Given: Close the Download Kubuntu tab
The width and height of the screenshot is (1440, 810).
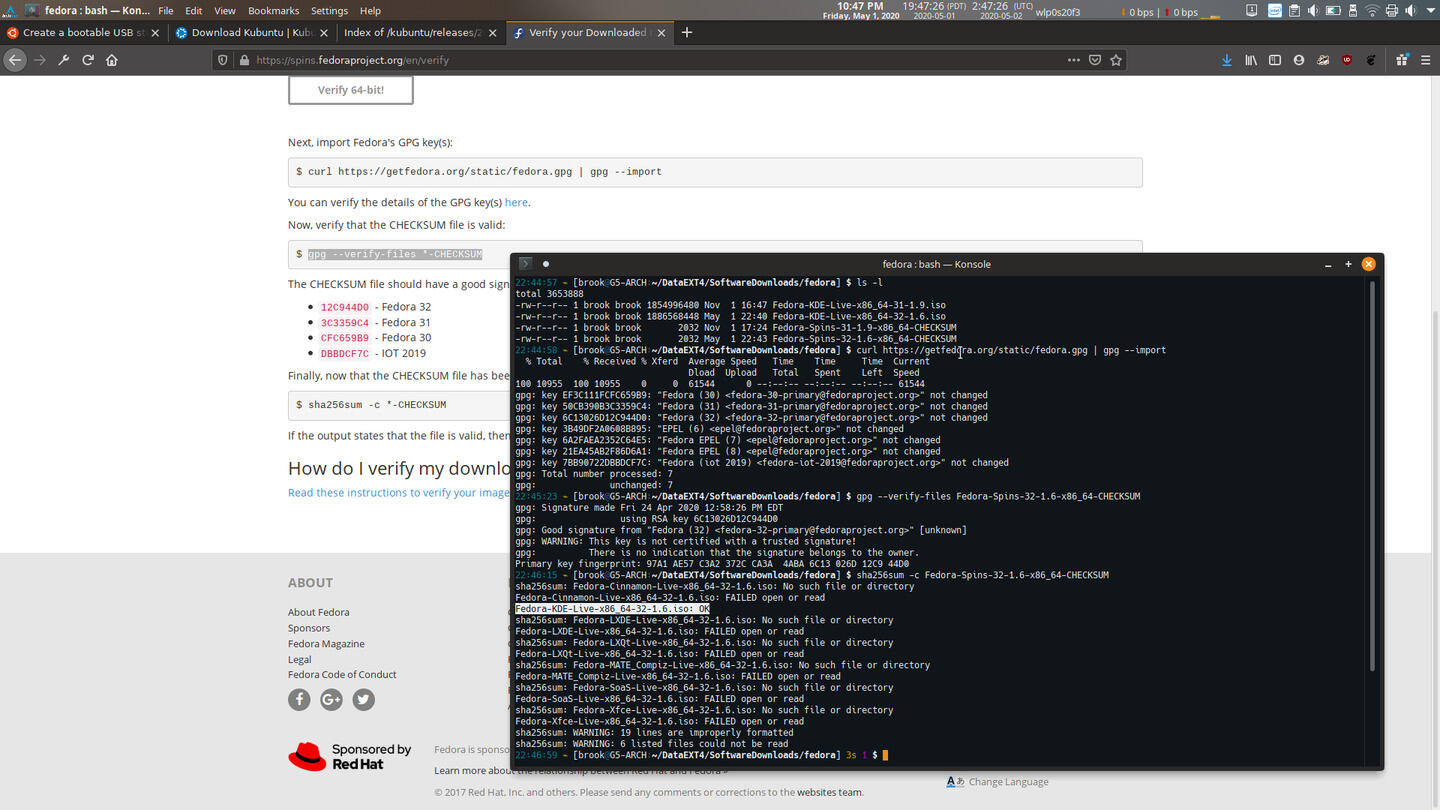Looking at the screenshot, I should (x=324, y=33).
